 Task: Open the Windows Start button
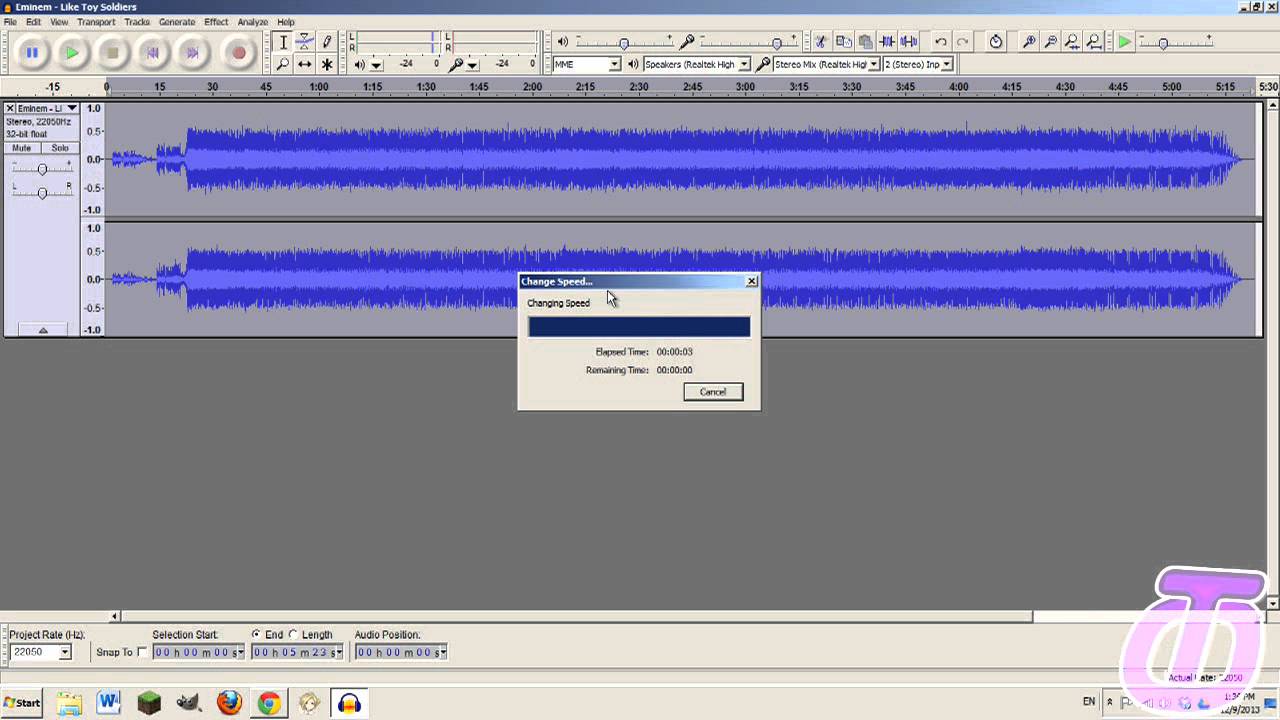point(21,703)
